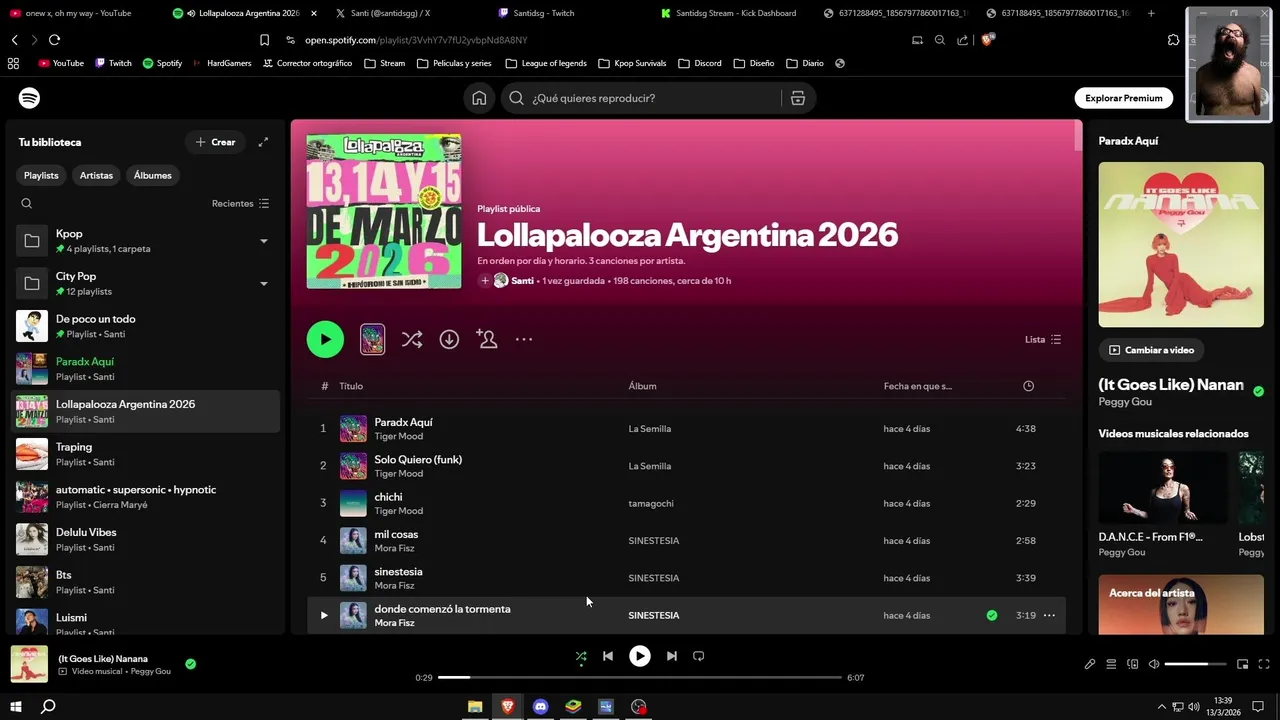Open File Explorer from the taskbar
This screenshot has width=1280, height=720.
[475, 706]
